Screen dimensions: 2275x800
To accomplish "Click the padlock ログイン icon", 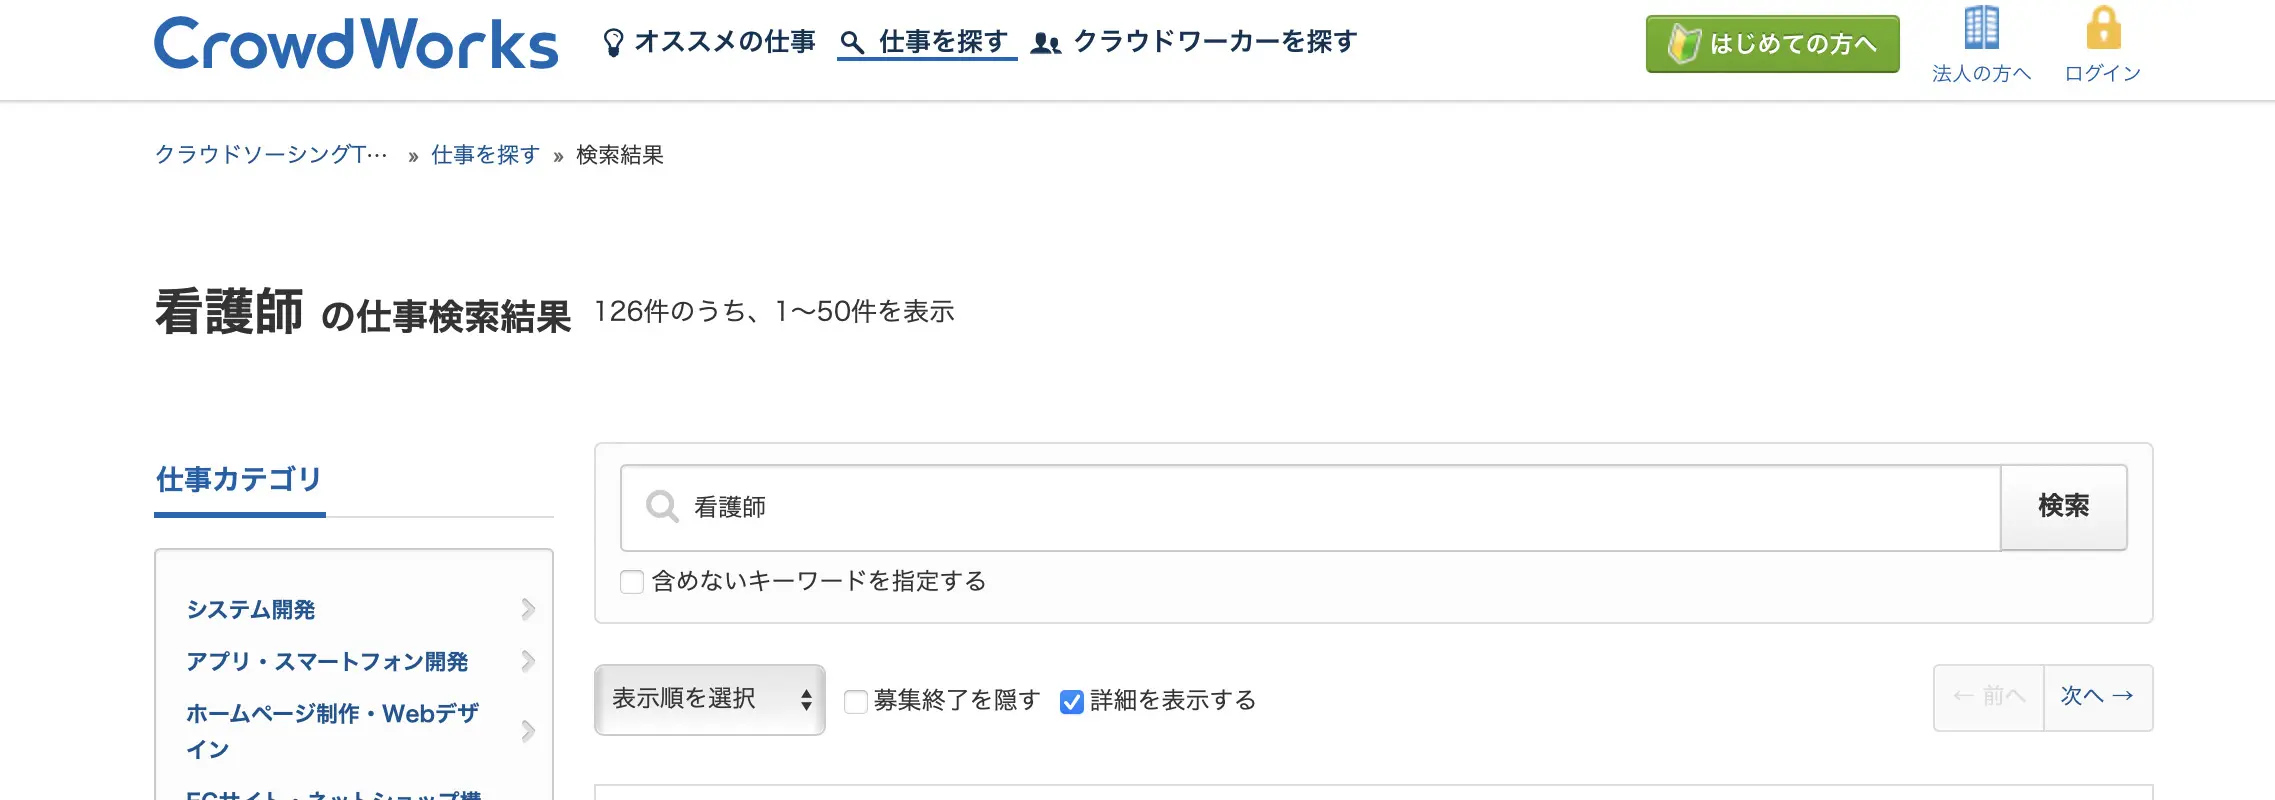I will [x=2103, y=28].
